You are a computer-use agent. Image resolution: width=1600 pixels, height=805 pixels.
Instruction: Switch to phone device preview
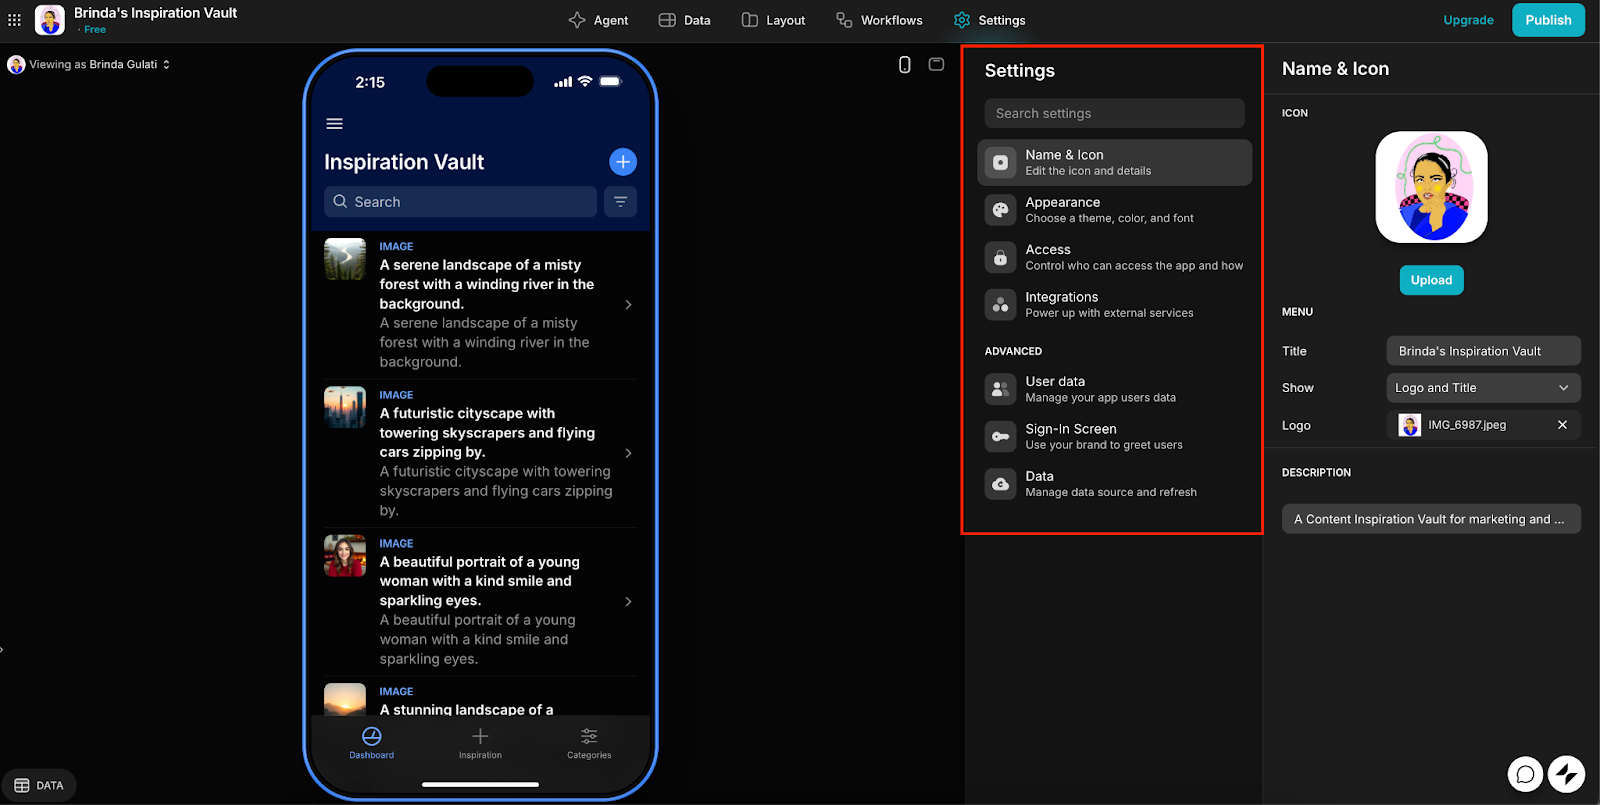904,65
